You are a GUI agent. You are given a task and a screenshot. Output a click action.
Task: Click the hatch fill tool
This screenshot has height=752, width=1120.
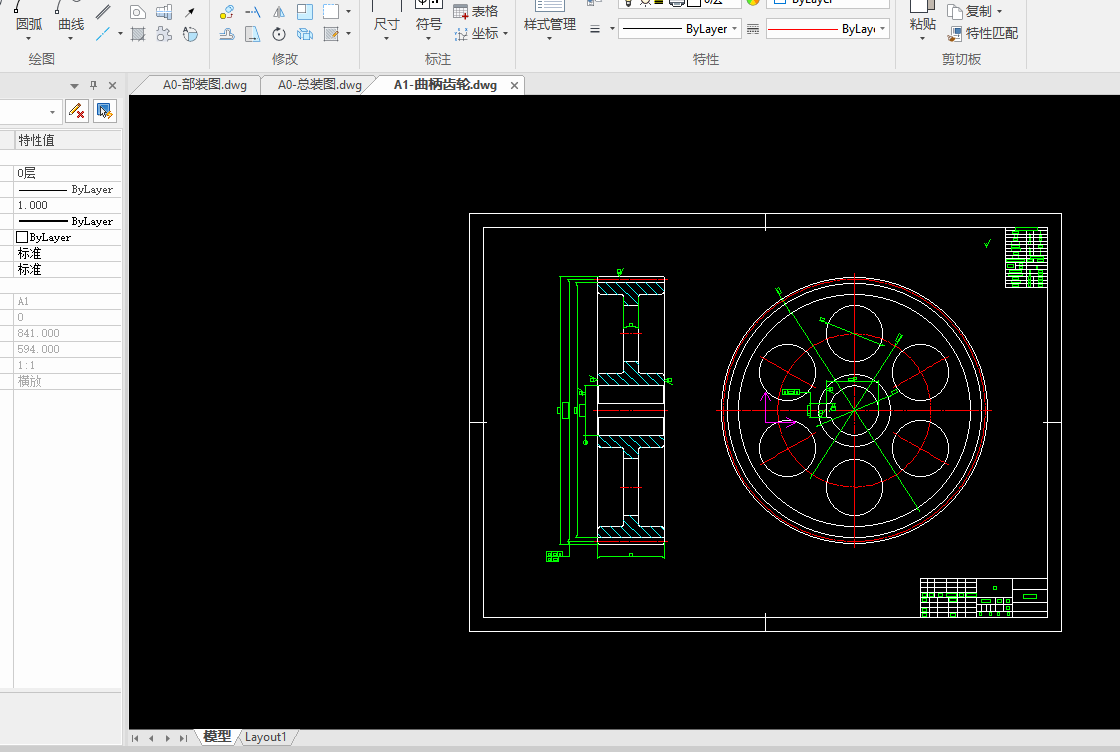[x=138, y=34]
